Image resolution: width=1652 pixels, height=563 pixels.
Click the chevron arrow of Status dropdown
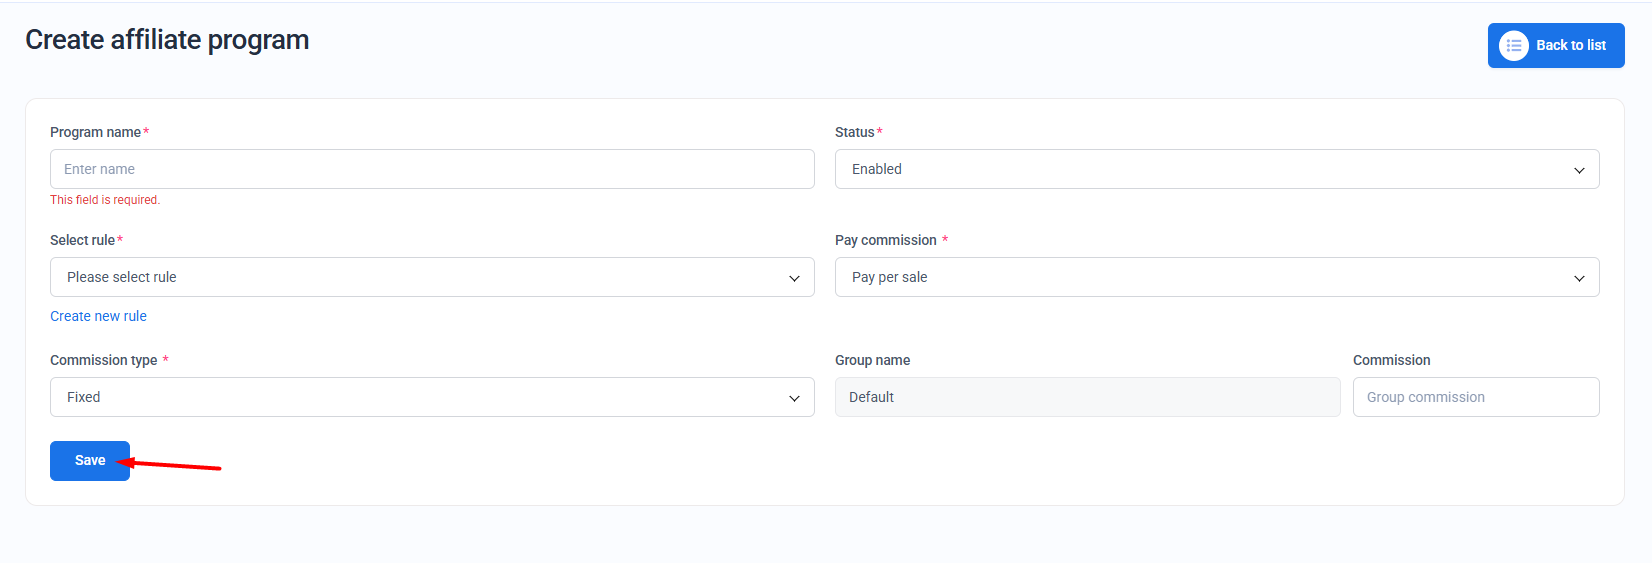(x=1579, y=170)
